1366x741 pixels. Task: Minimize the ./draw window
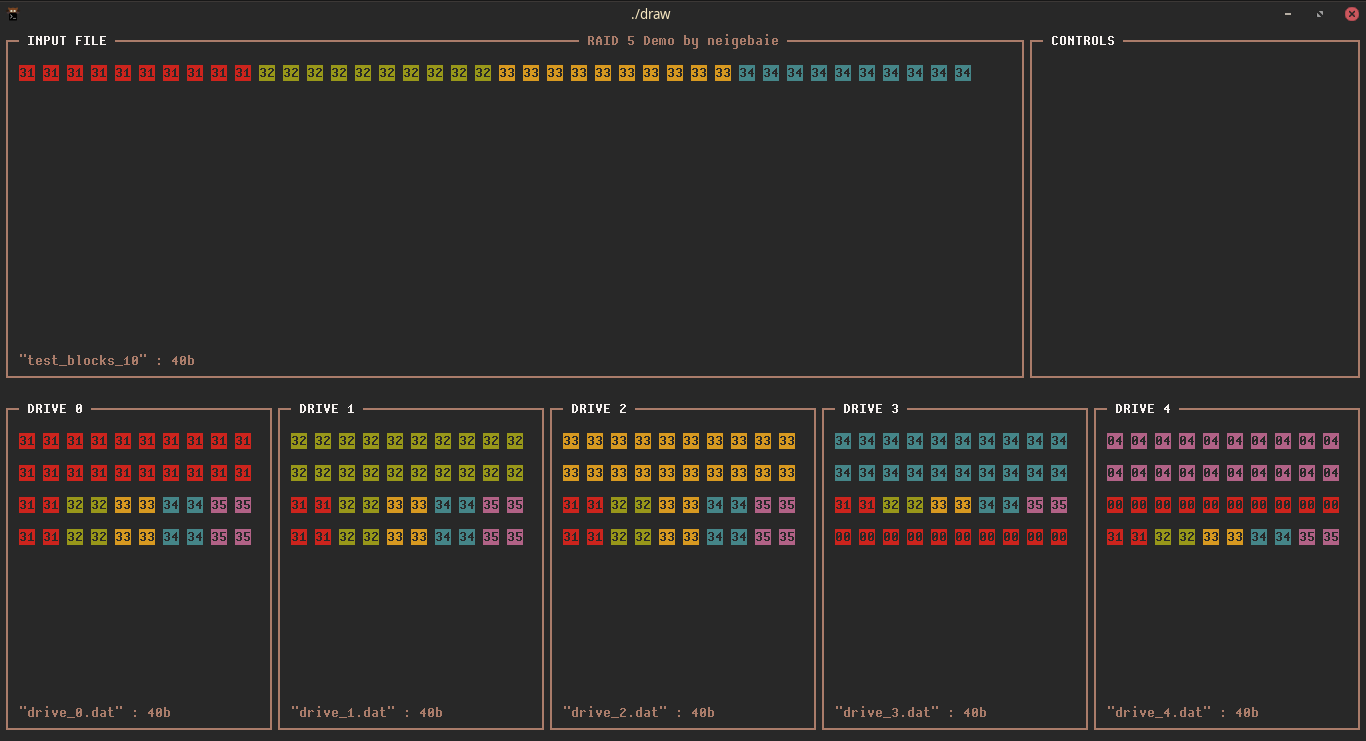(x=1288, y=14)
